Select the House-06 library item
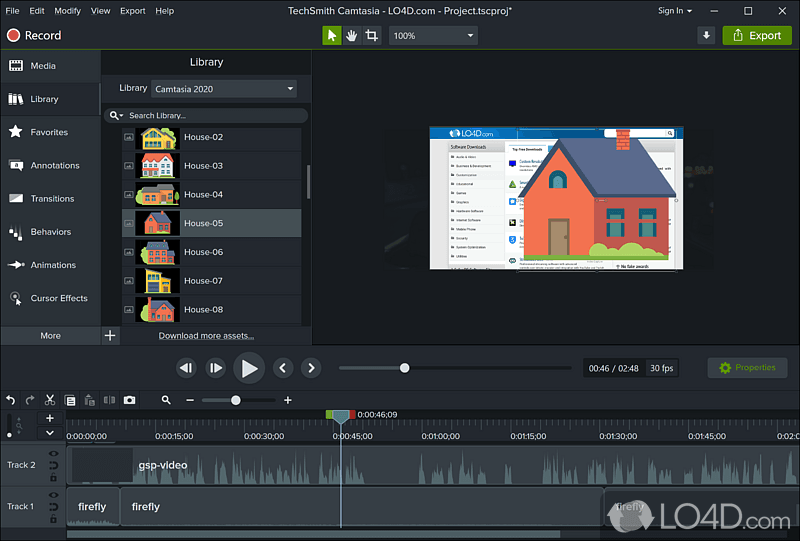This screenshot has width=800, height=541. pos(211,252)
